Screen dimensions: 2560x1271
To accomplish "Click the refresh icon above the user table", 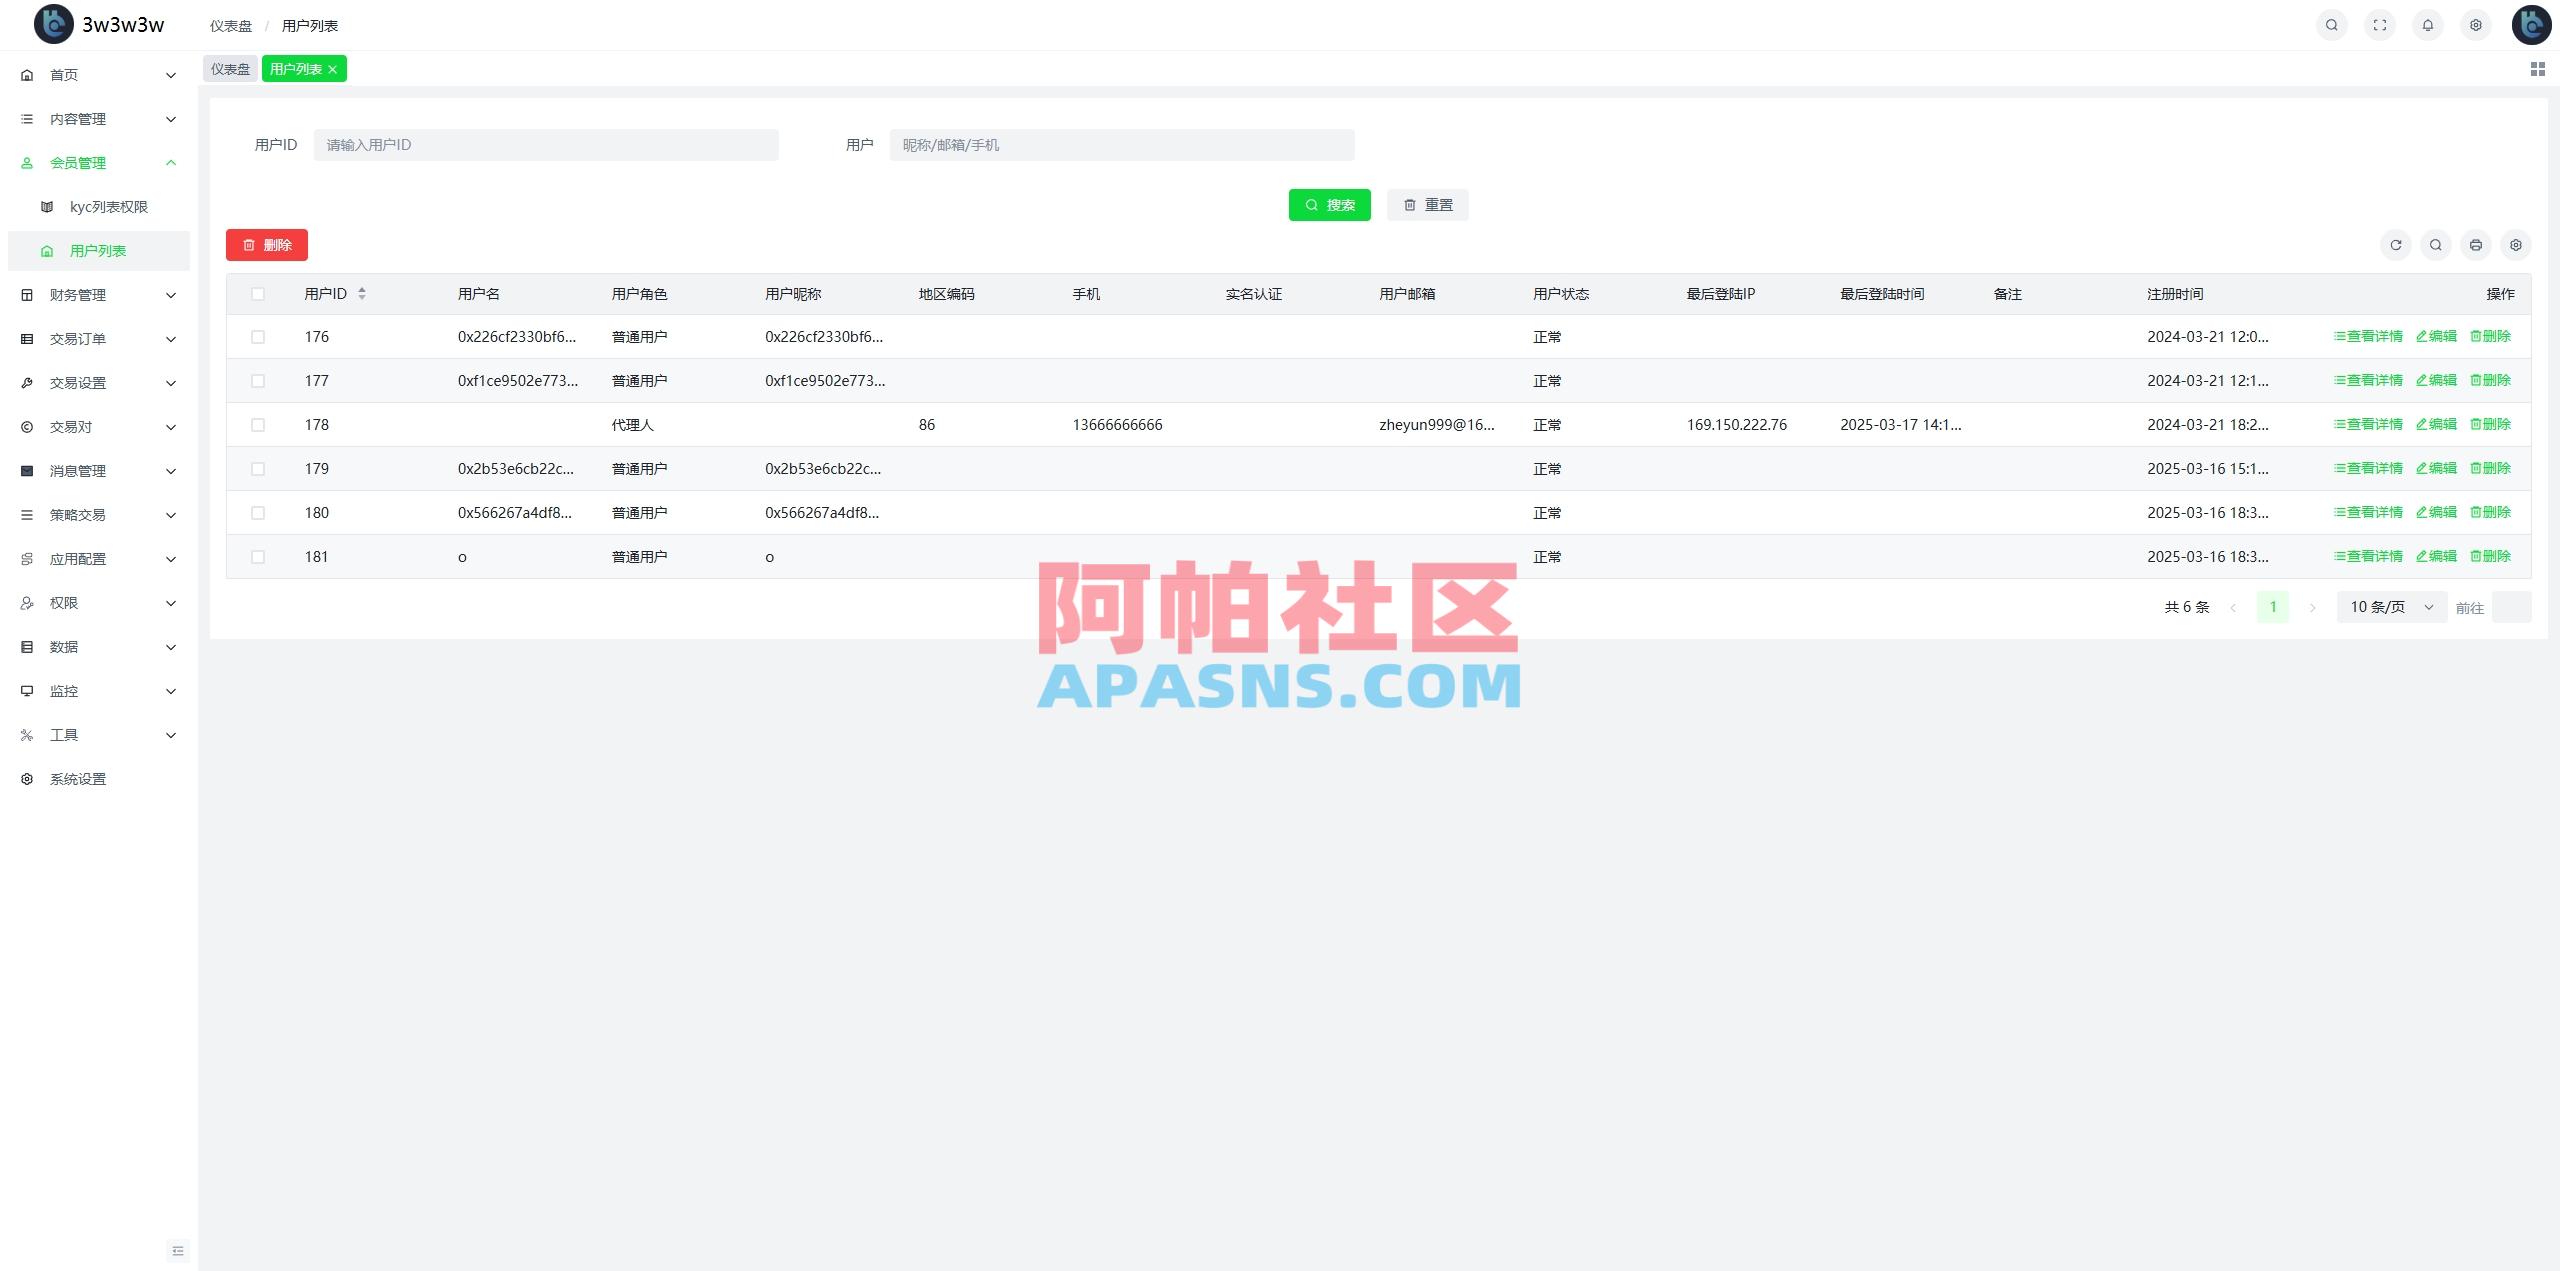I will tap(2395, 245).
